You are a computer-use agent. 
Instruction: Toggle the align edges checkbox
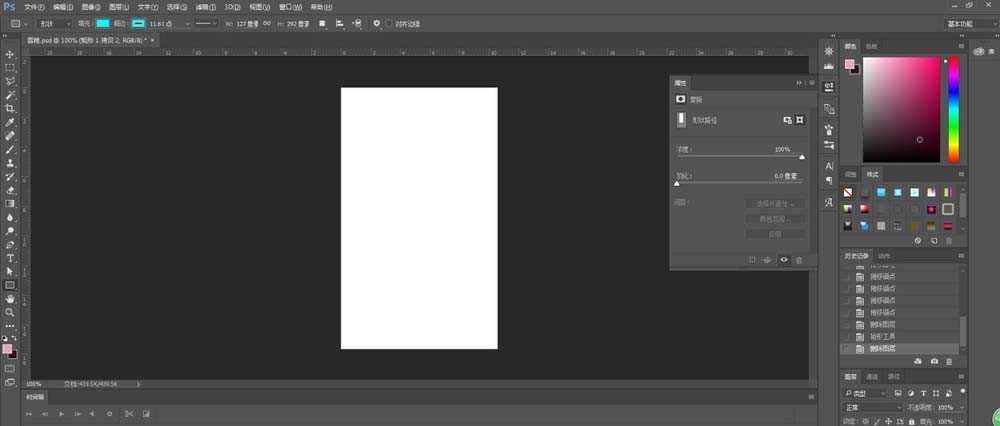pos(389,23)
